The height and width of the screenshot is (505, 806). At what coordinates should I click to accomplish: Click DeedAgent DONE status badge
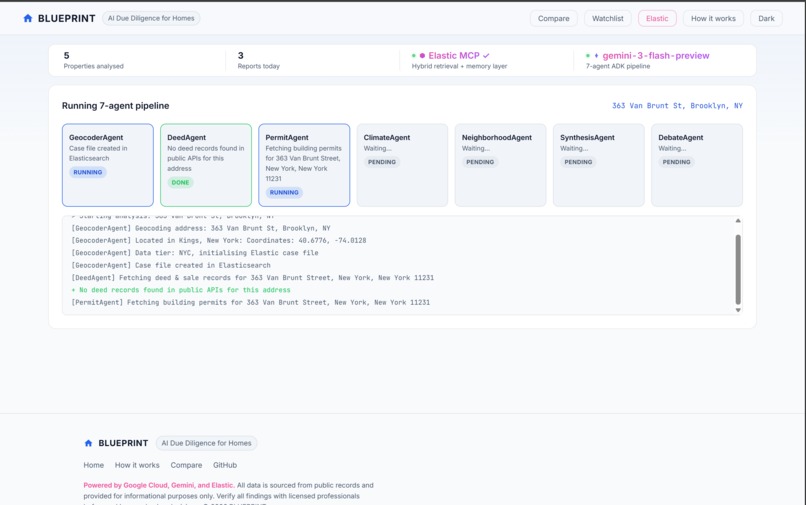[x=180, y=183]
